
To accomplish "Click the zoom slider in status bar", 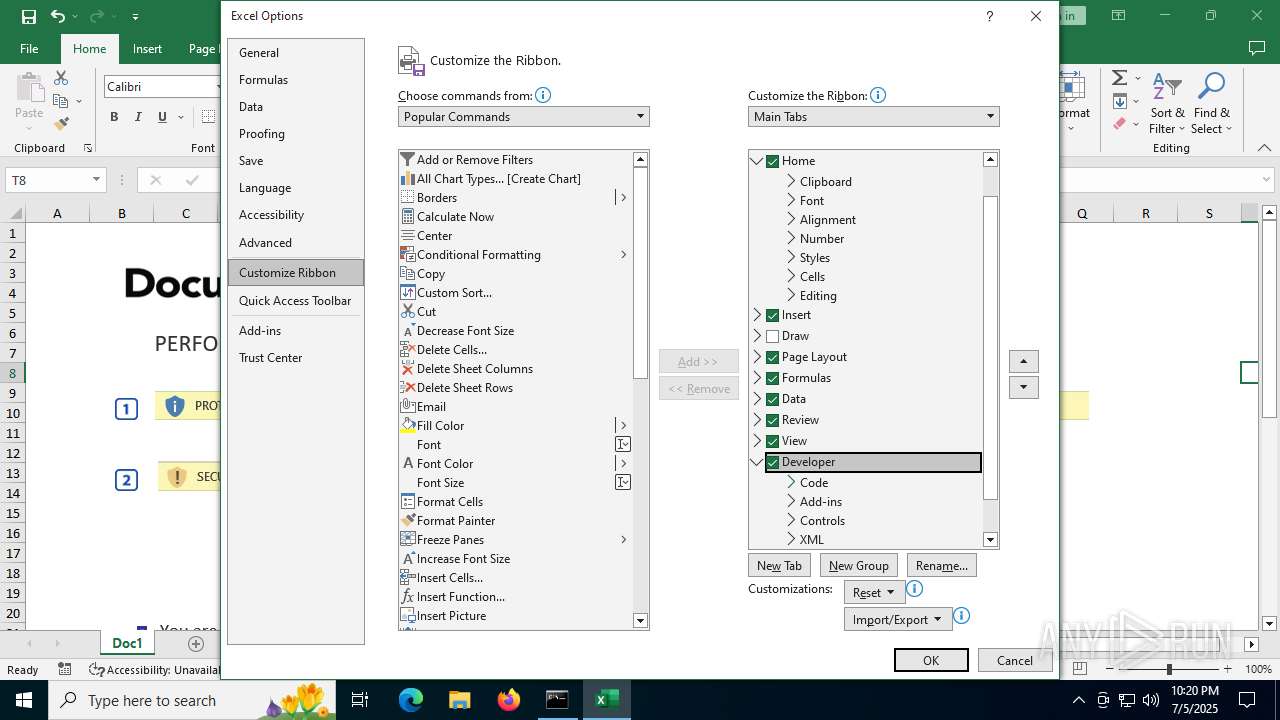I will click(1168, 669).
